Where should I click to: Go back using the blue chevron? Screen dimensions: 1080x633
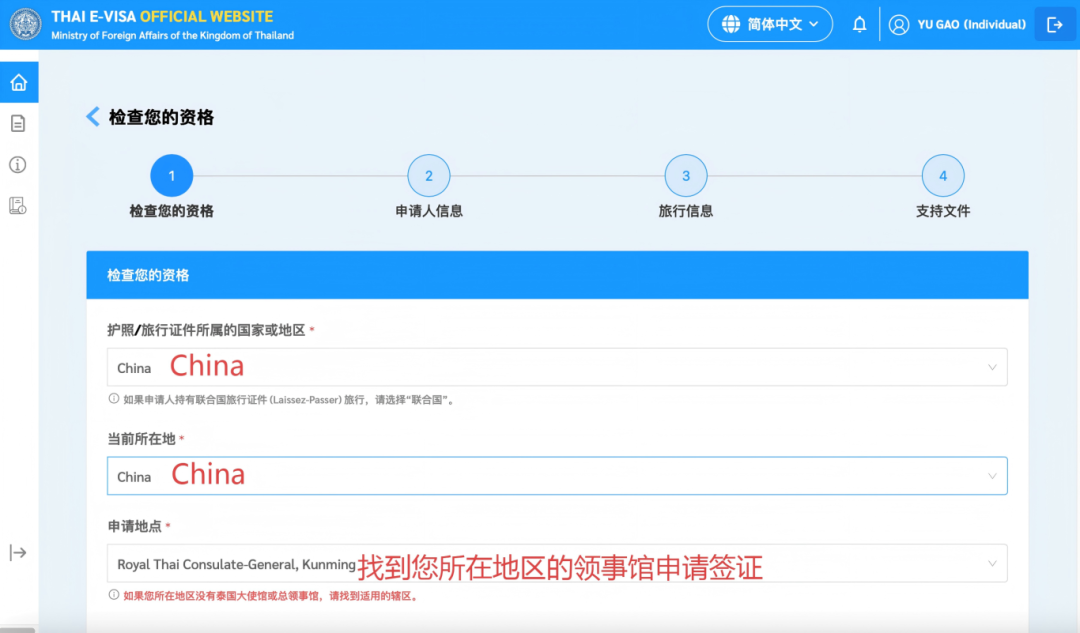tap(93, 117)
